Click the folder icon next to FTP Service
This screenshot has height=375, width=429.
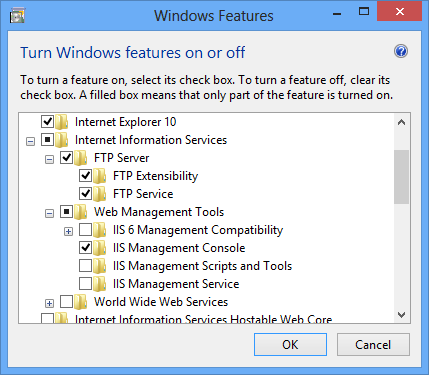[x=100, y=194]
